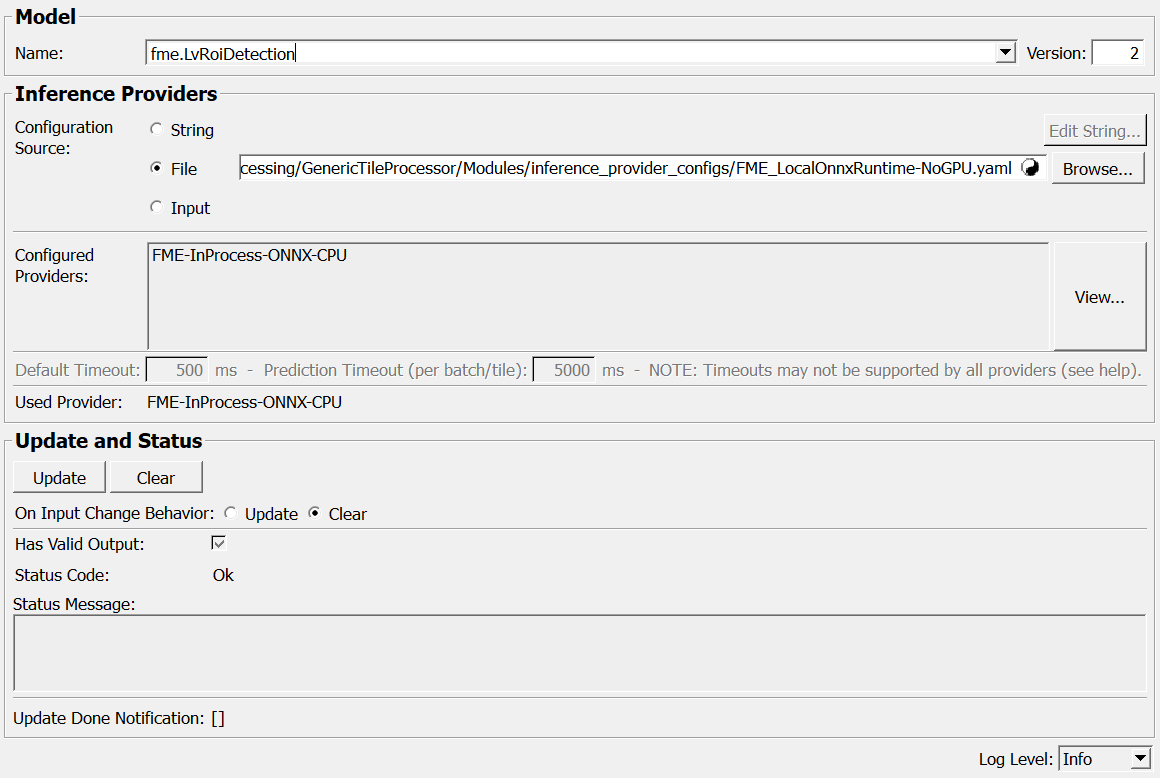The width and height of the screenshot is (1160, 778).
Task: Click Browse to choose config file
Action: pyautogui.click(x=1097, y=169)
